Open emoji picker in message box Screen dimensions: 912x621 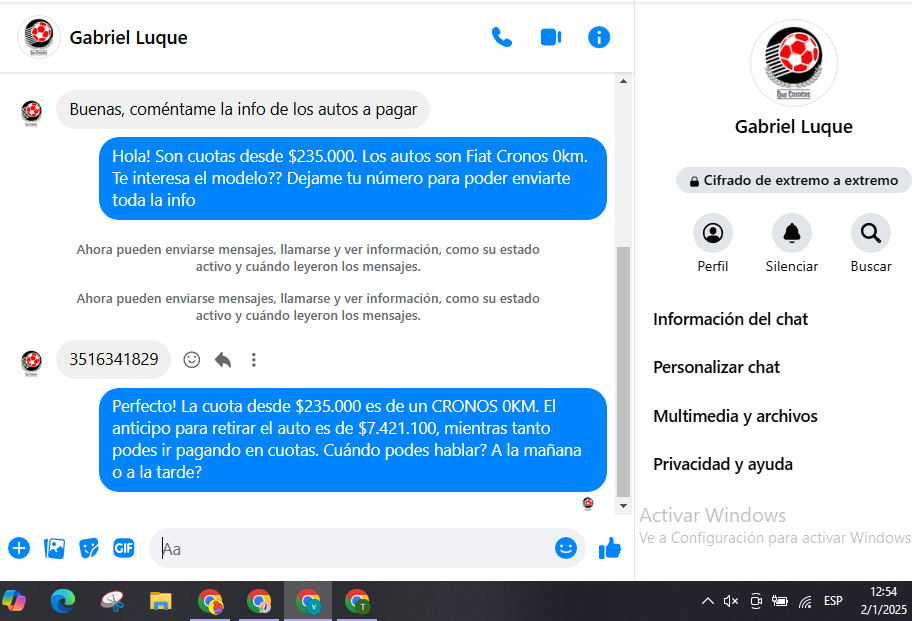[566, 548]
